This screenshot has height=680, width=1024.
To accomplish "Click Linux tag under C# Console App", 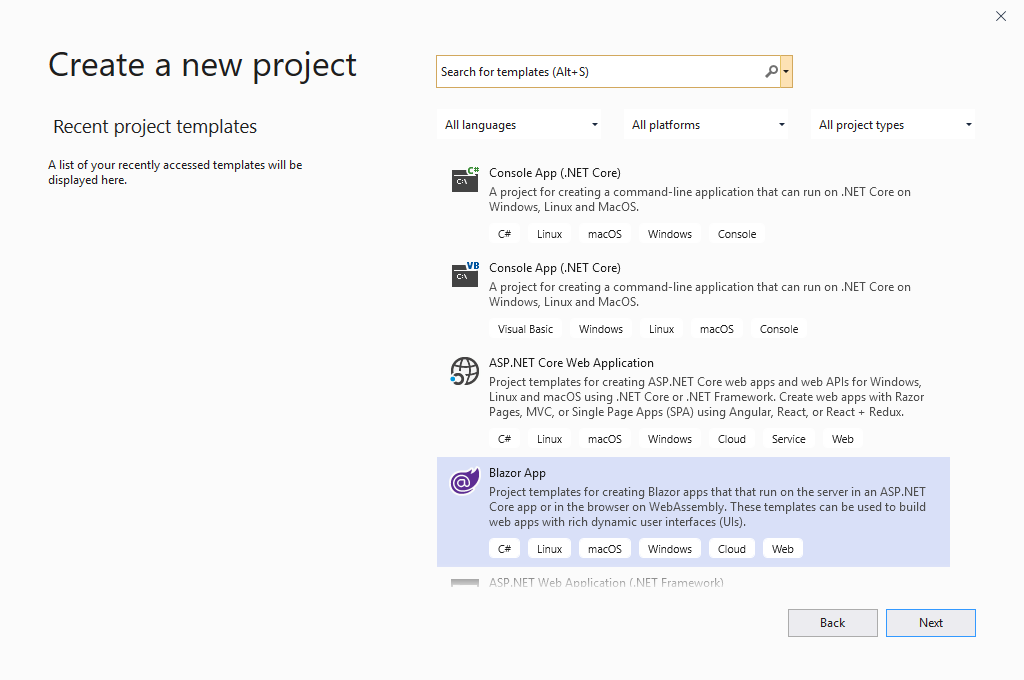I will pyautogui.click(x=549, y=234).
